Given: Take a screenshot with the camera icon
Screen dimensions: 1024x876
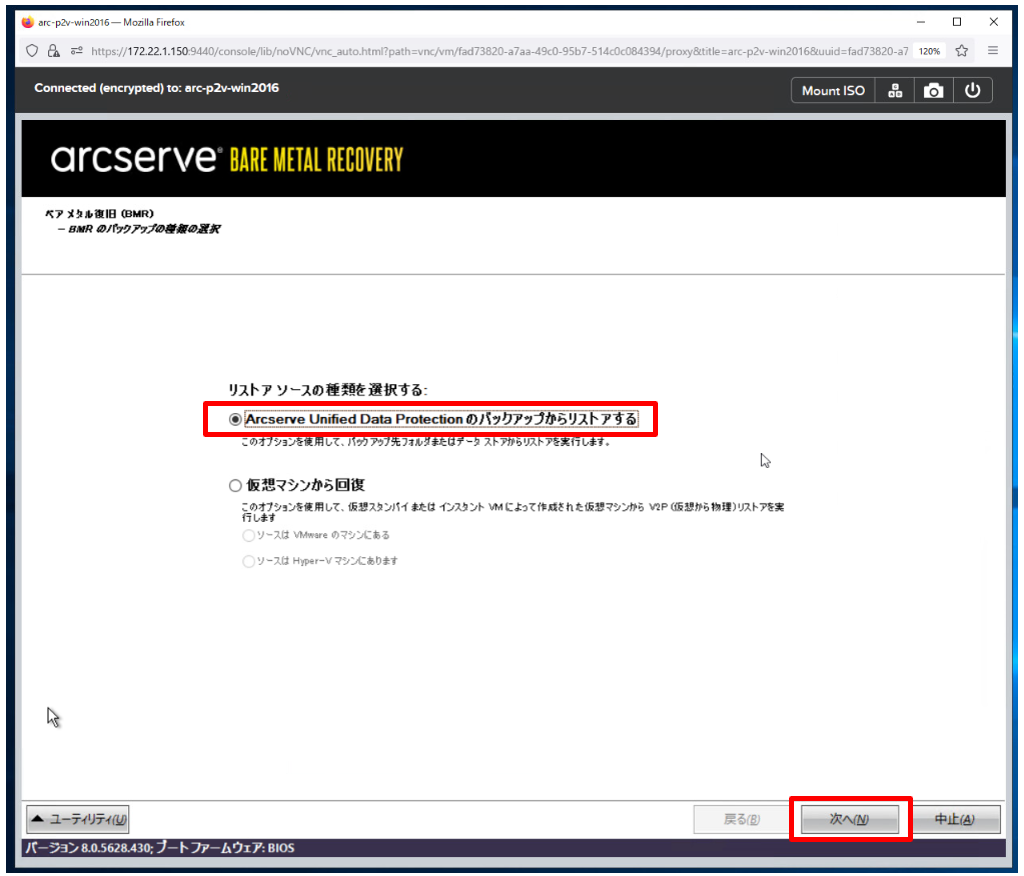Looking at the screenshot, I should point(933,91).
